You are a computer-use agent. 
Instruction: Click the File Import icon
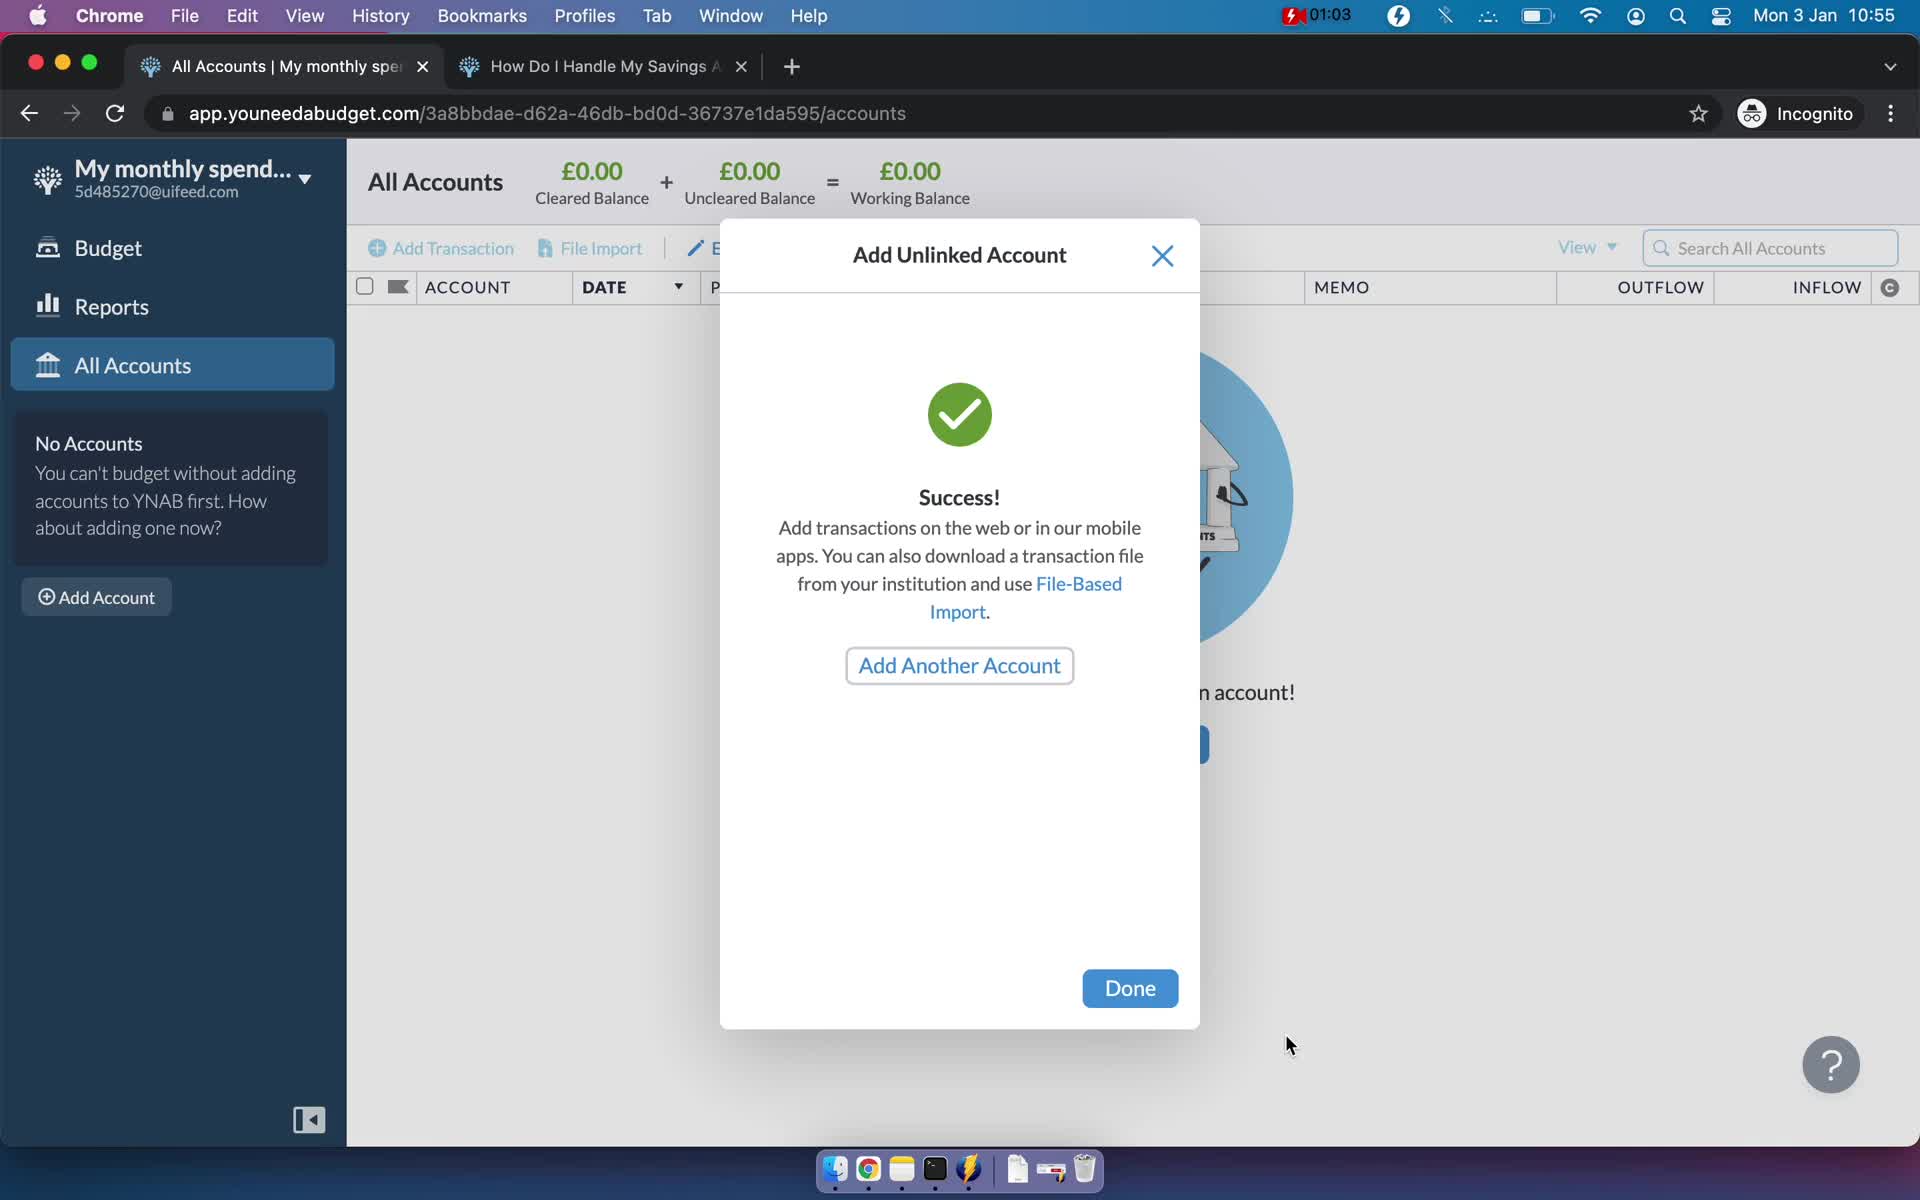tap(546, 247)
